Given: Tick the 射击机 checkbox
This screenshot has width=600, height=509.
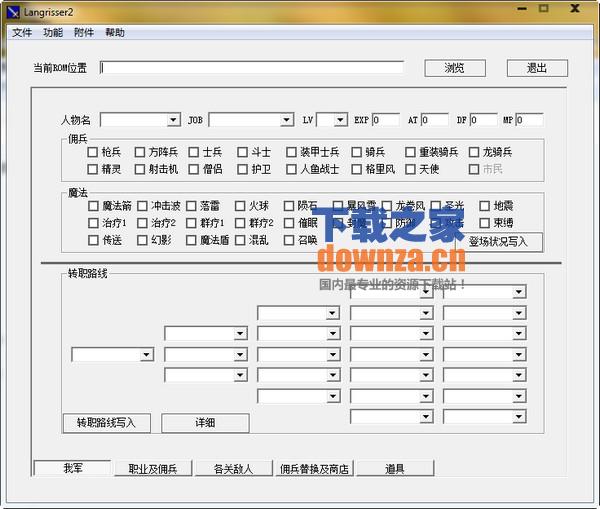Looking at the screenshot, I should [140, 169].
